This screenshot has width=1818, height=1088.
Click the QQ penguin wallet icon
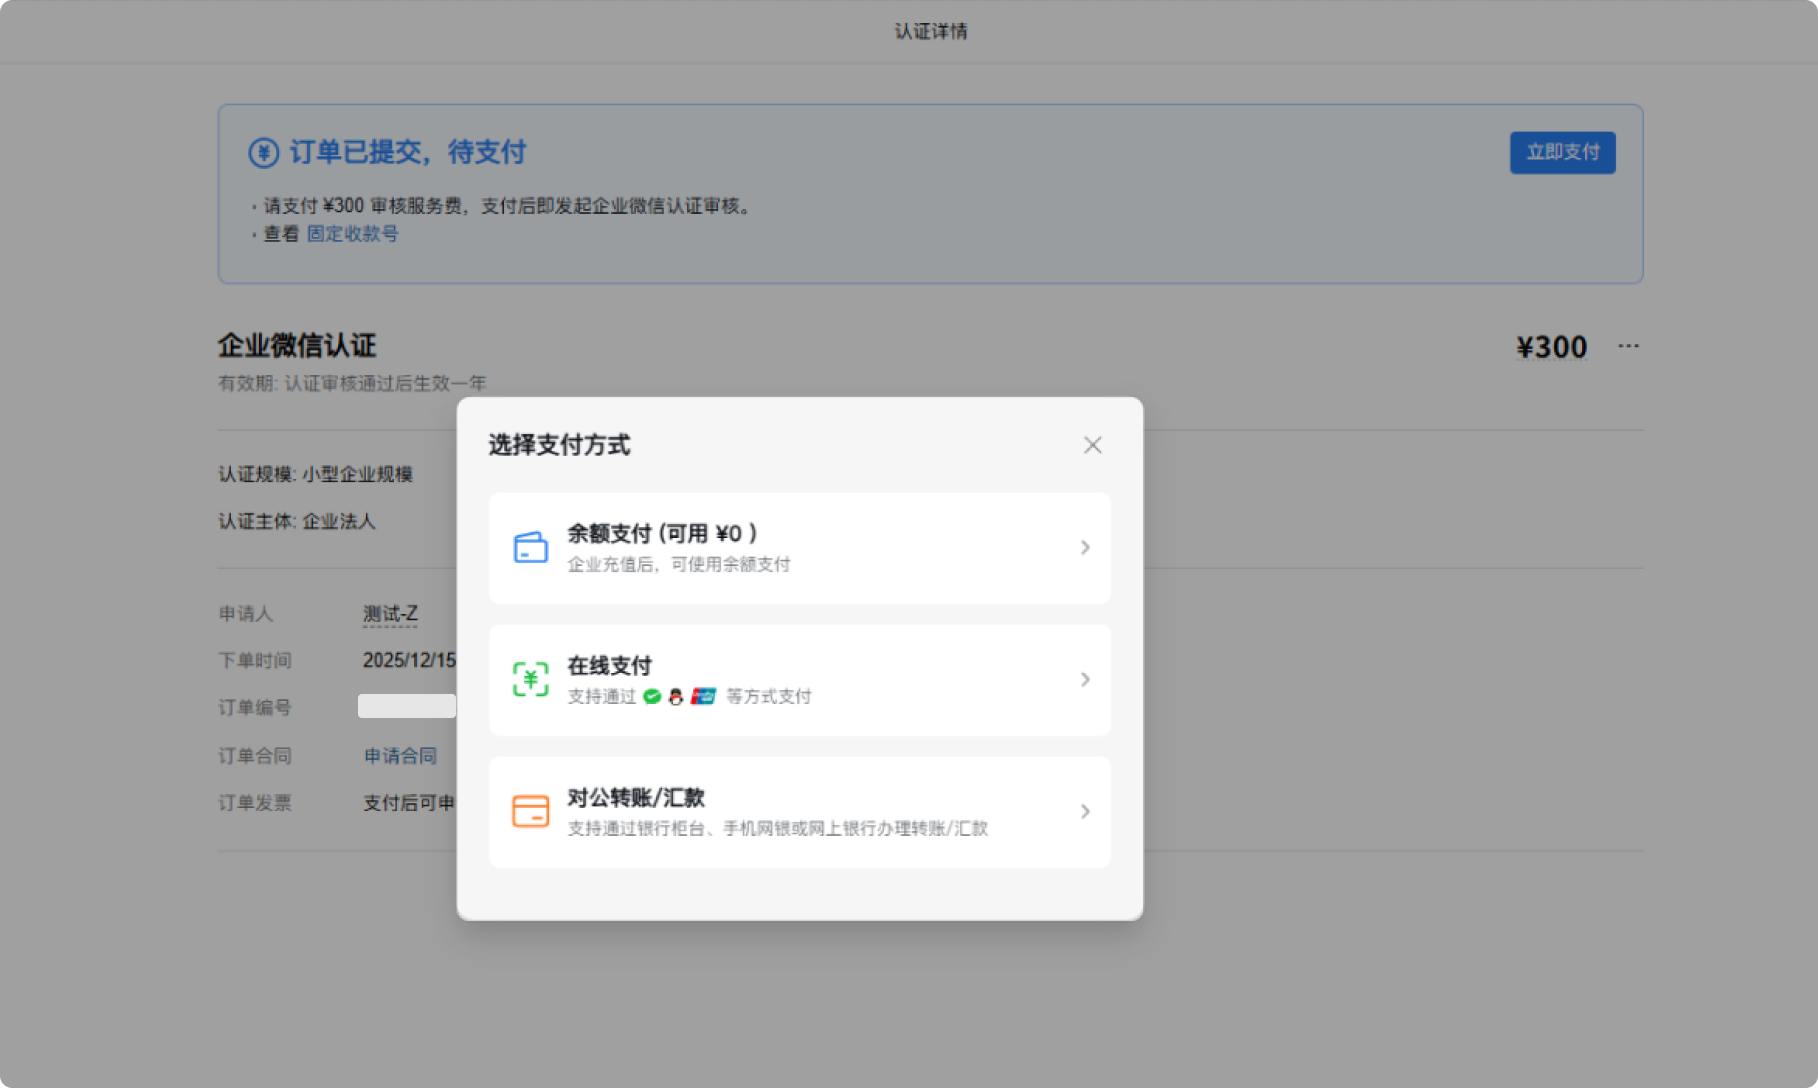676,696
